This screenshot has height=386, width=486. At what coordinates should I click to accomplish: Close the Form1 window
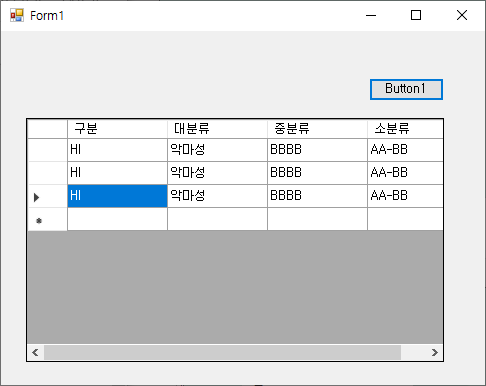(462, 15)
